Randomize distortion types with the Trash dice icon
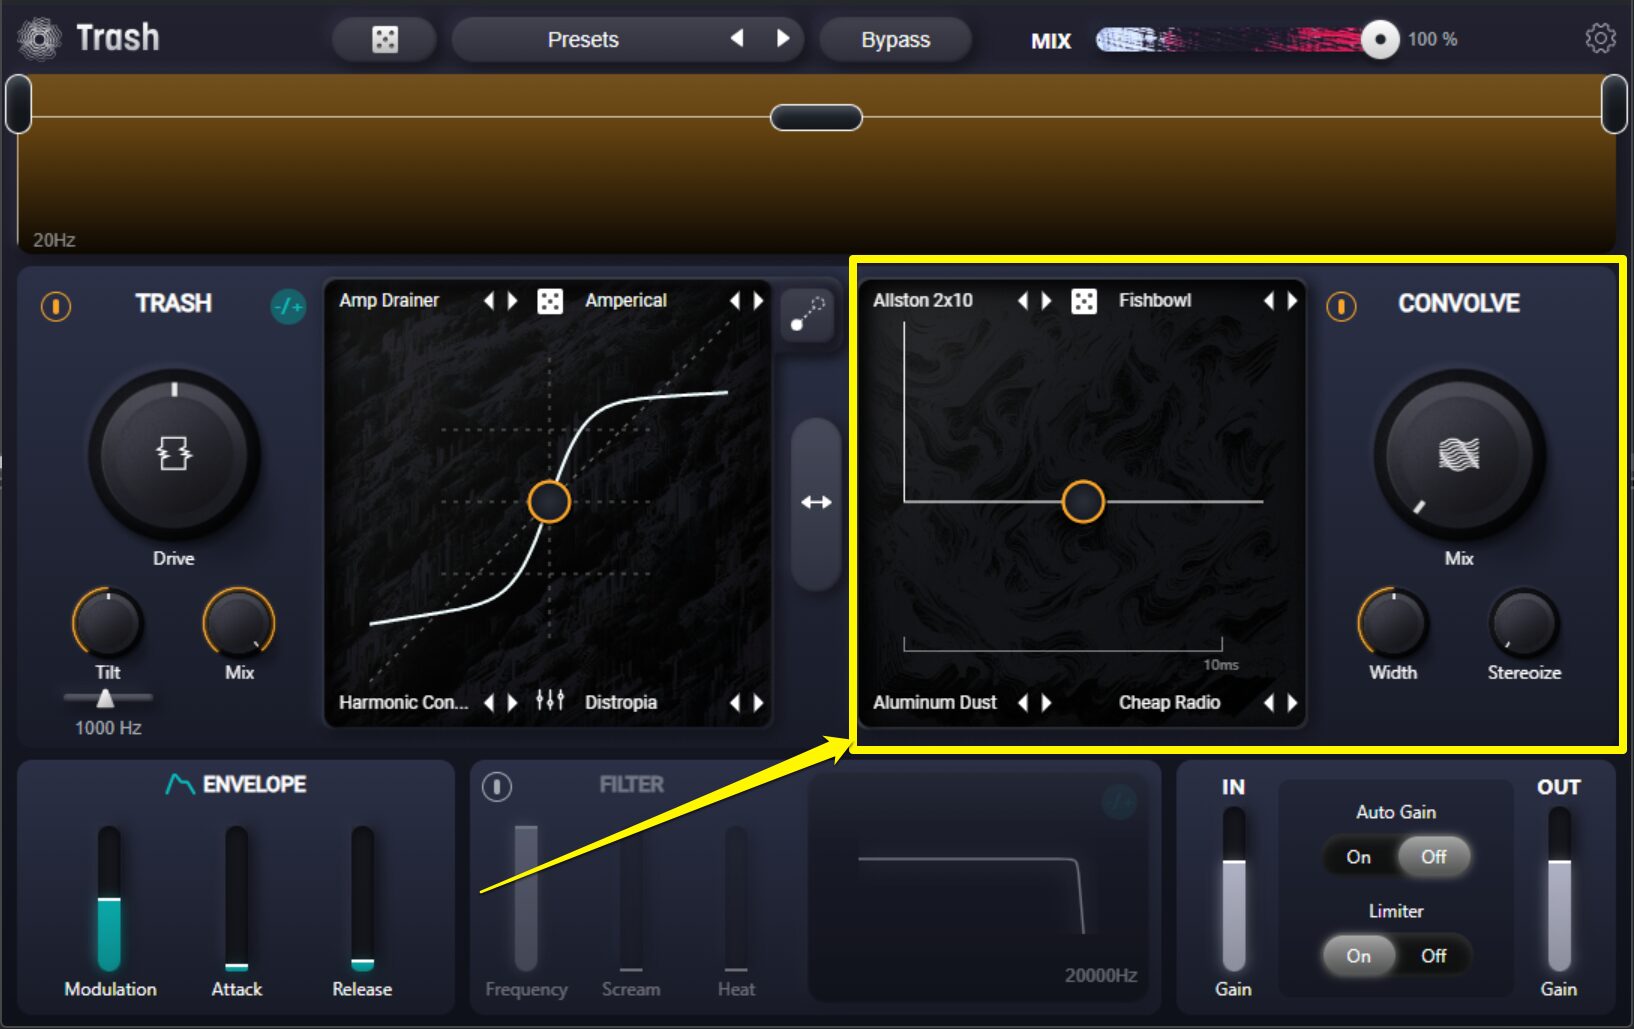 pyautogui.click(x=550, y=301)
